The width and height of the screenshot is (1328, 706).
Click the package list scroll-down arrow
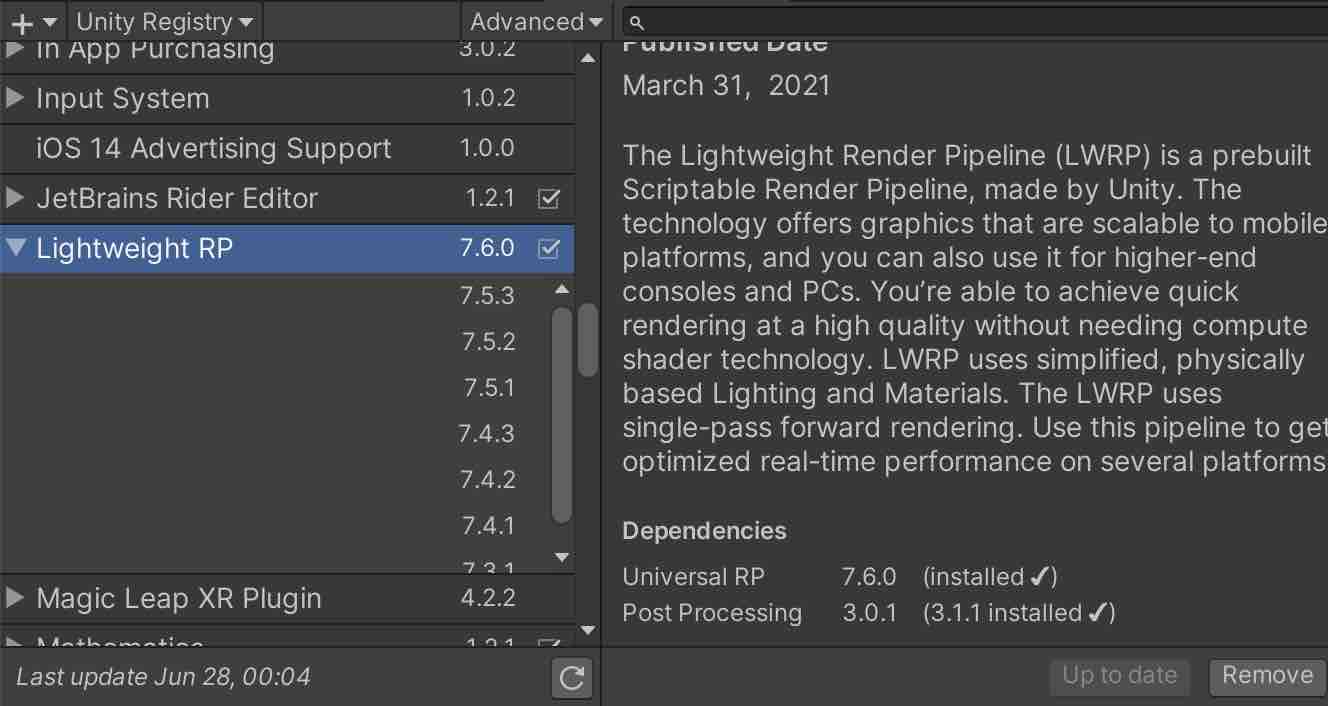588,630
